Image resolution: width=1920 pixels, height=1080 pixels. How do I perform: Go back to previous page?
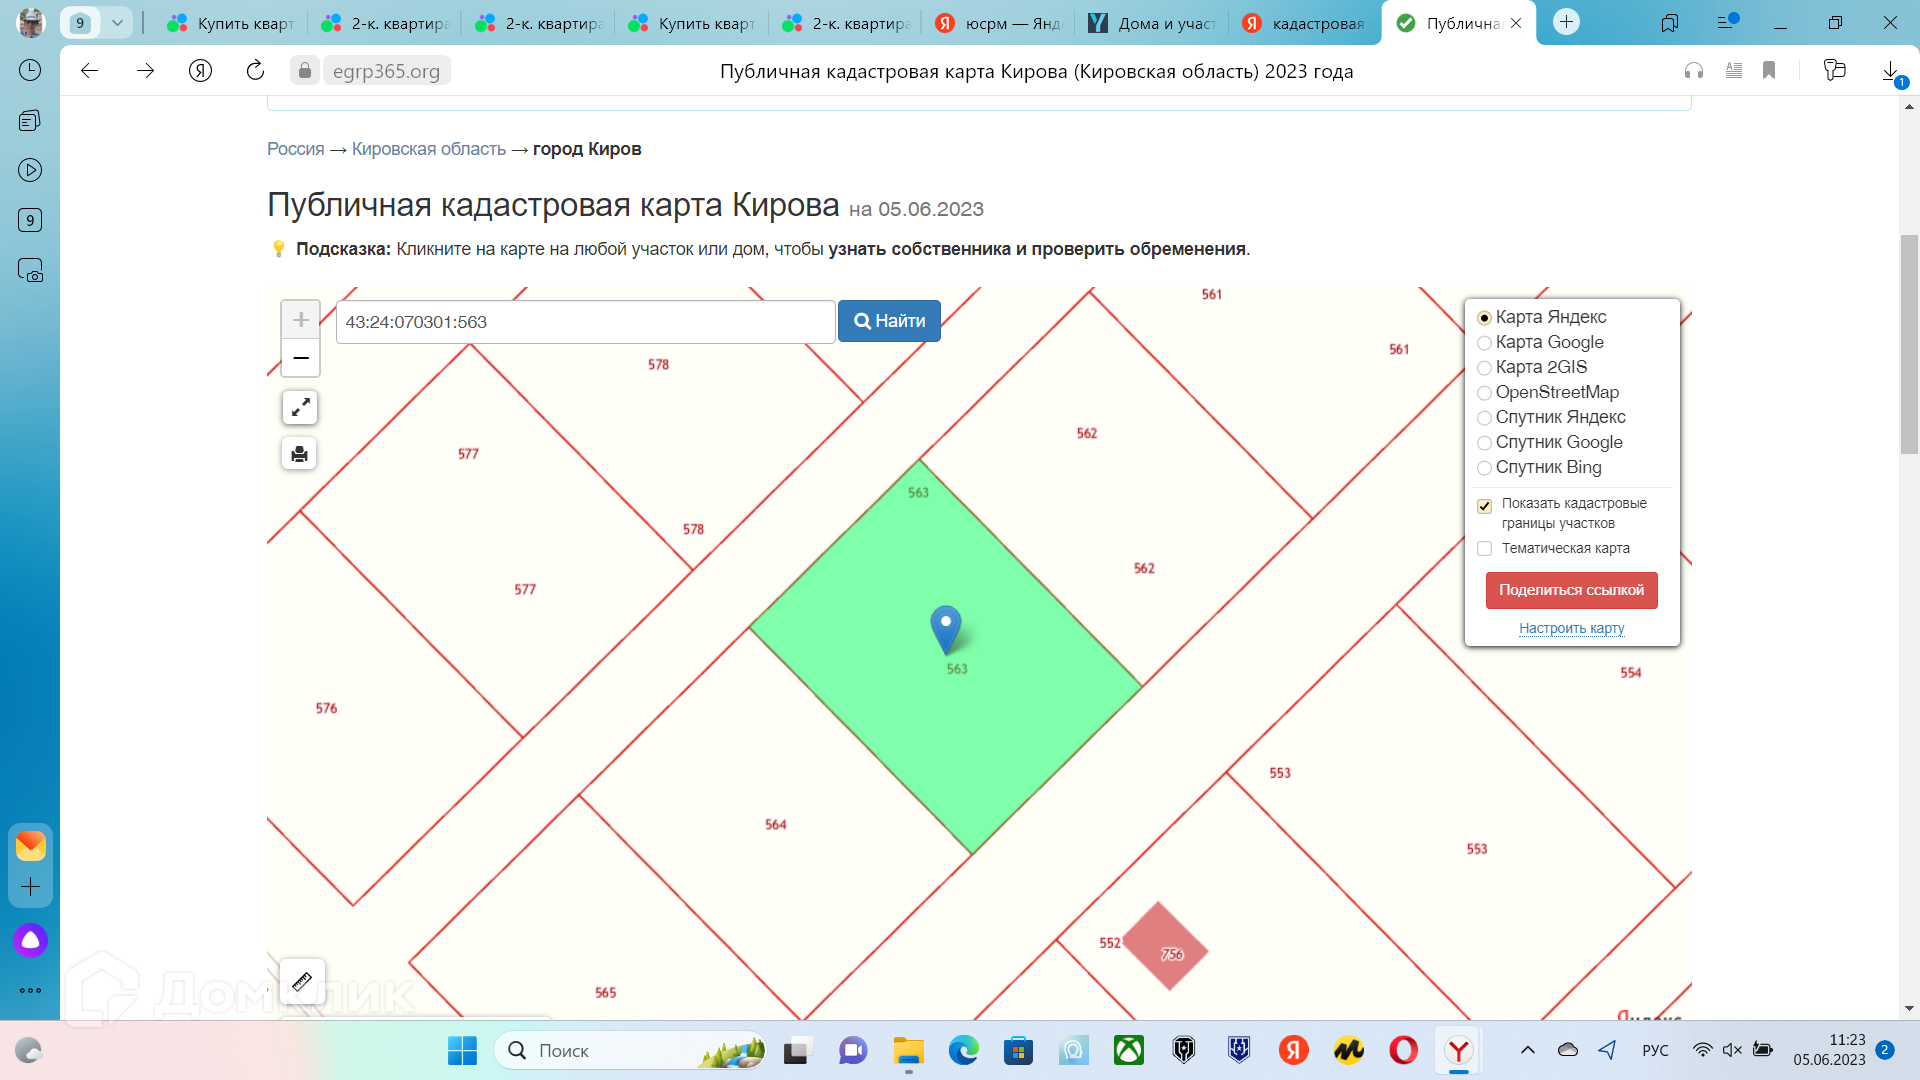(x=90, y=71)
